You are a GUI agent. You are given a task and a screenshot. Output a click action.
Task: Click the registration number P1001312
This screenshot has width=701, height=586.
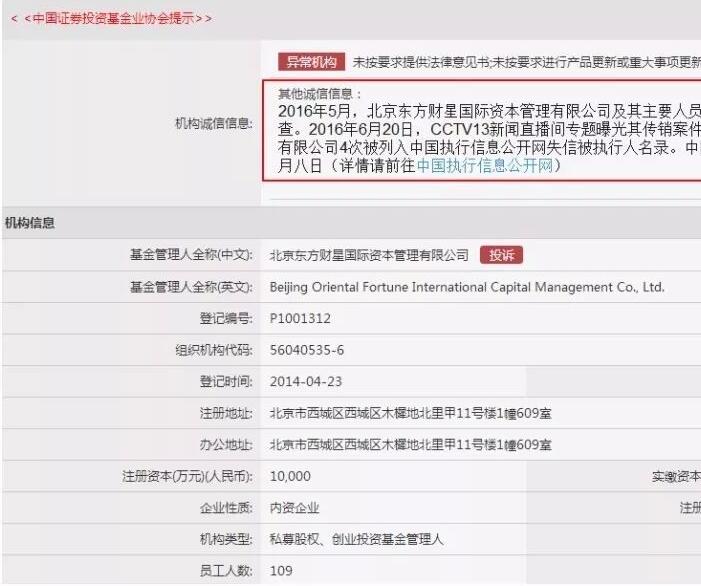coord(300,319)
